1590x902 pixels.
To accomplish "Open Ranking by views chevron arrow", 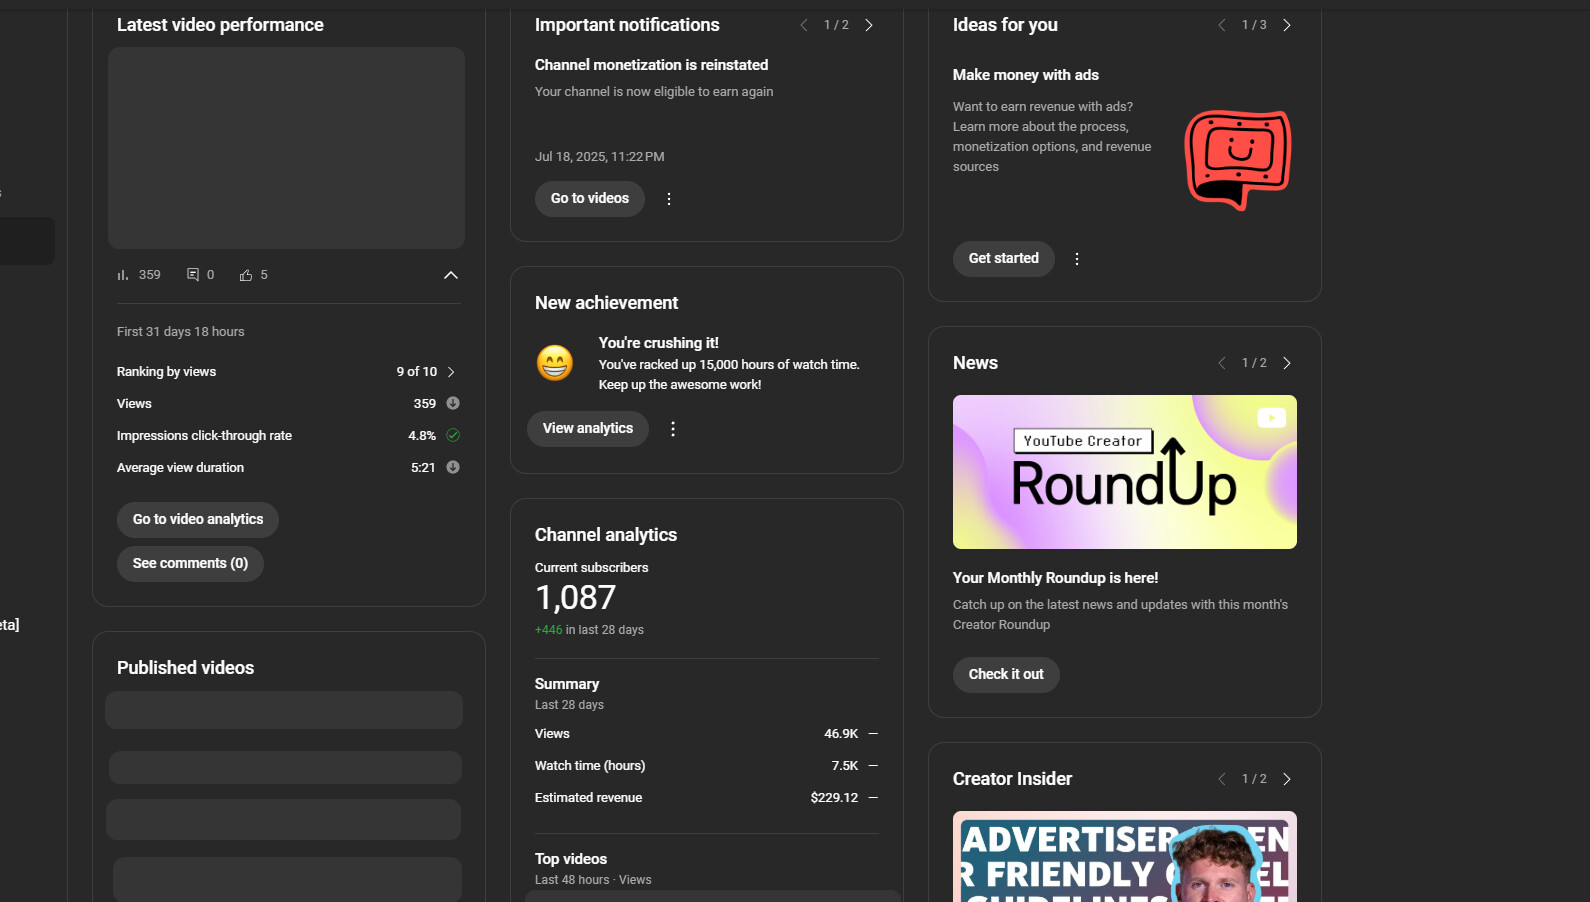I will pos(451,372).
